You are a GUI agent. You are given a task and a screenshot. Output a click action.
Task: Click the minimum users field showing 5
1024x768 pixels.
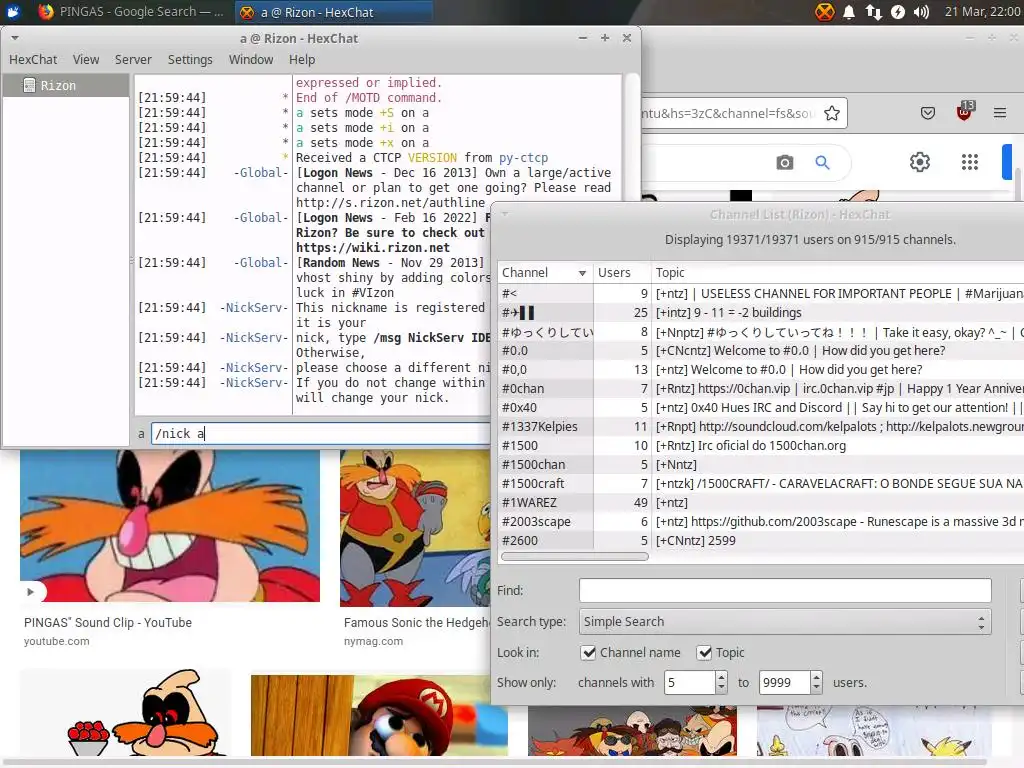pyautogui.click(x=690, y=682)
